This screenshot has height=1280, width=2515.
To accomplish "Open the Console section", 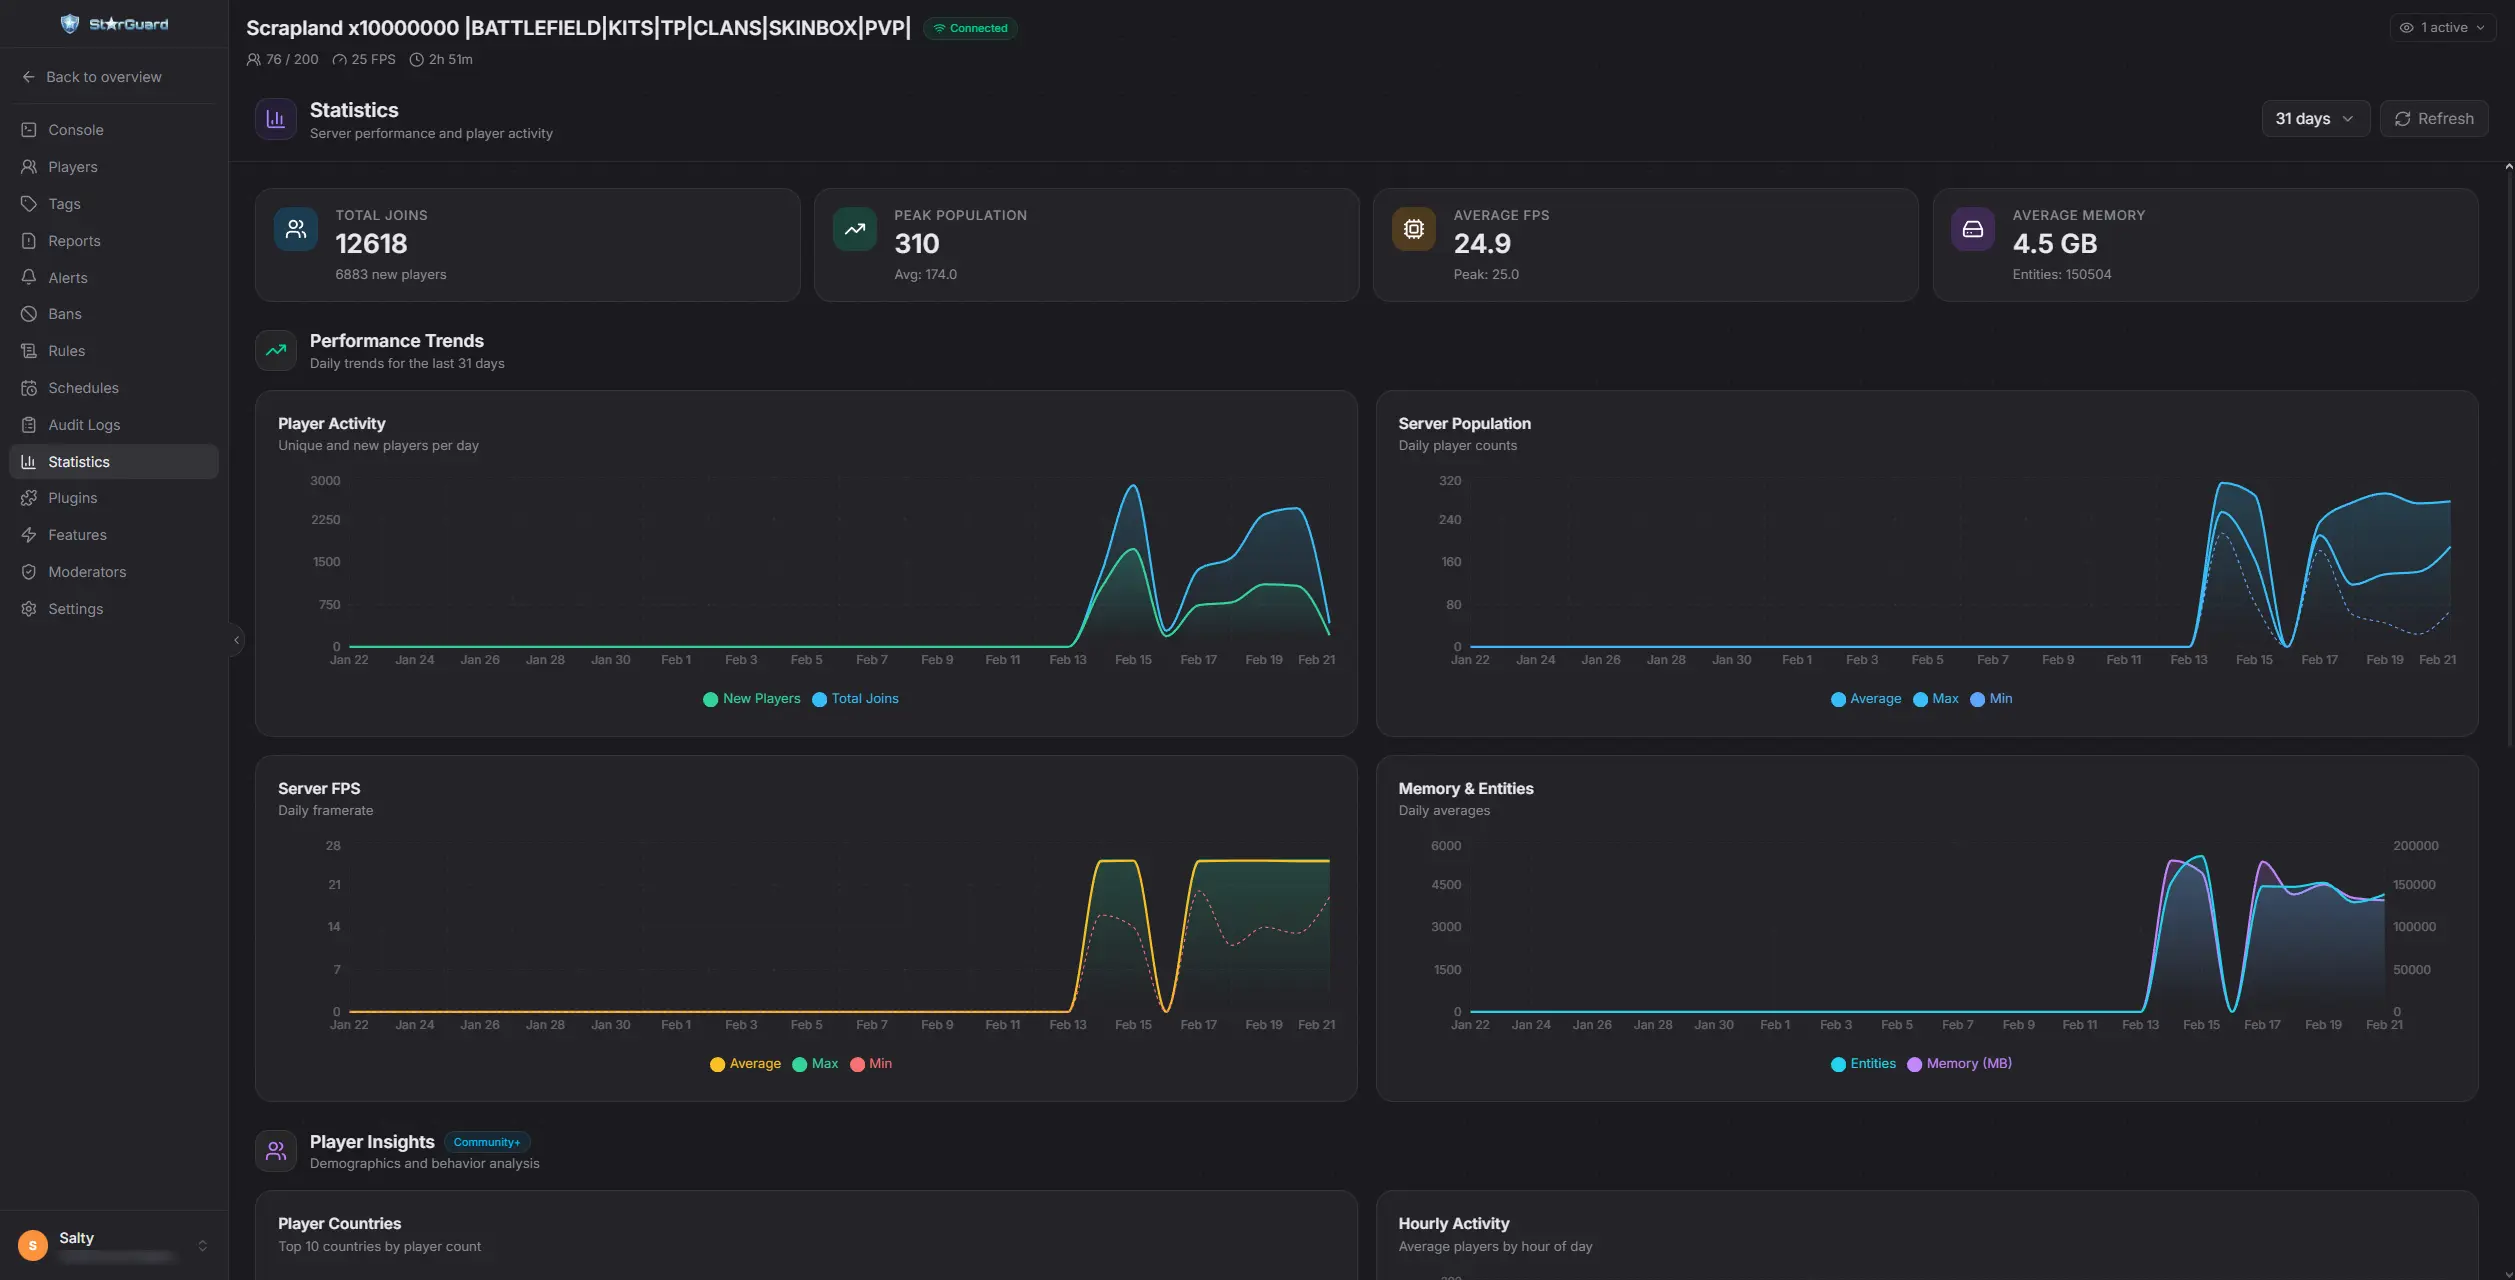I will pyautogui.click(x=75, y=129).
